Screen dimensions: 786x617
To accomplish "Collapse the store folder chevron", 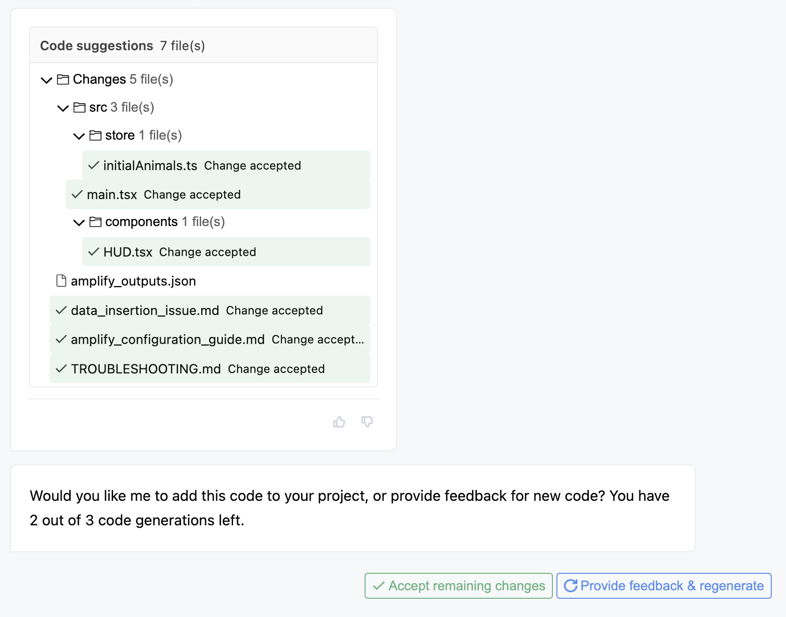I will (x=79, y=136).
